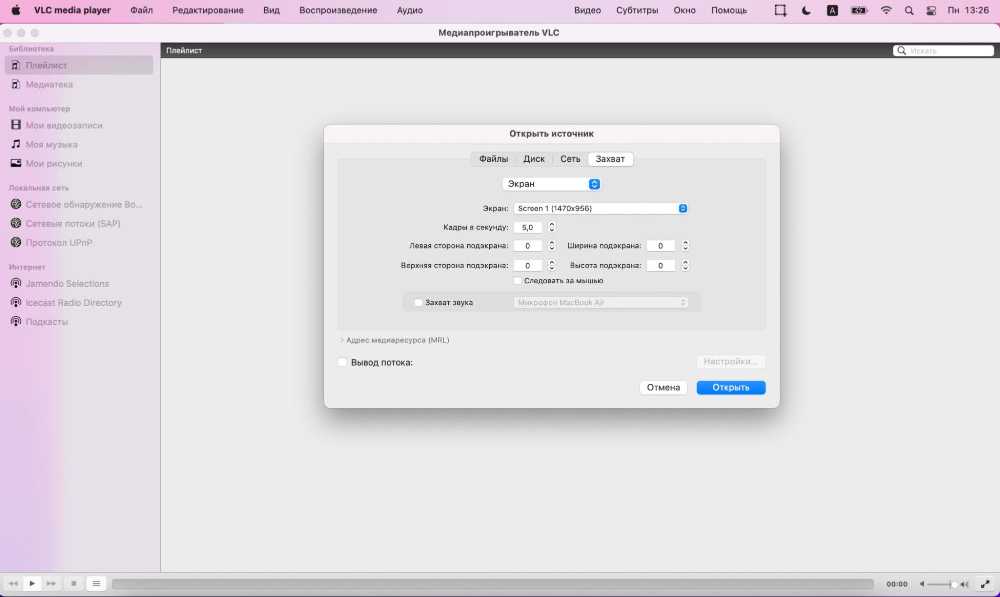
Task: Select Протокол UPnP in the sidebar
Action: [x=58, y=242]
